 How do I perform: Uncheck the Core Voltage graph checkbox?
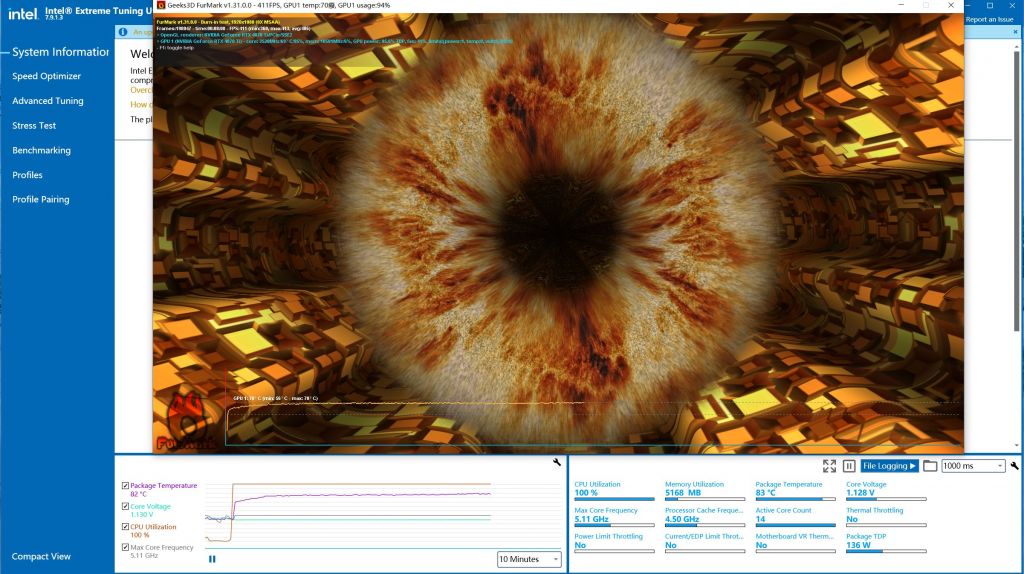tap(125, 506)
